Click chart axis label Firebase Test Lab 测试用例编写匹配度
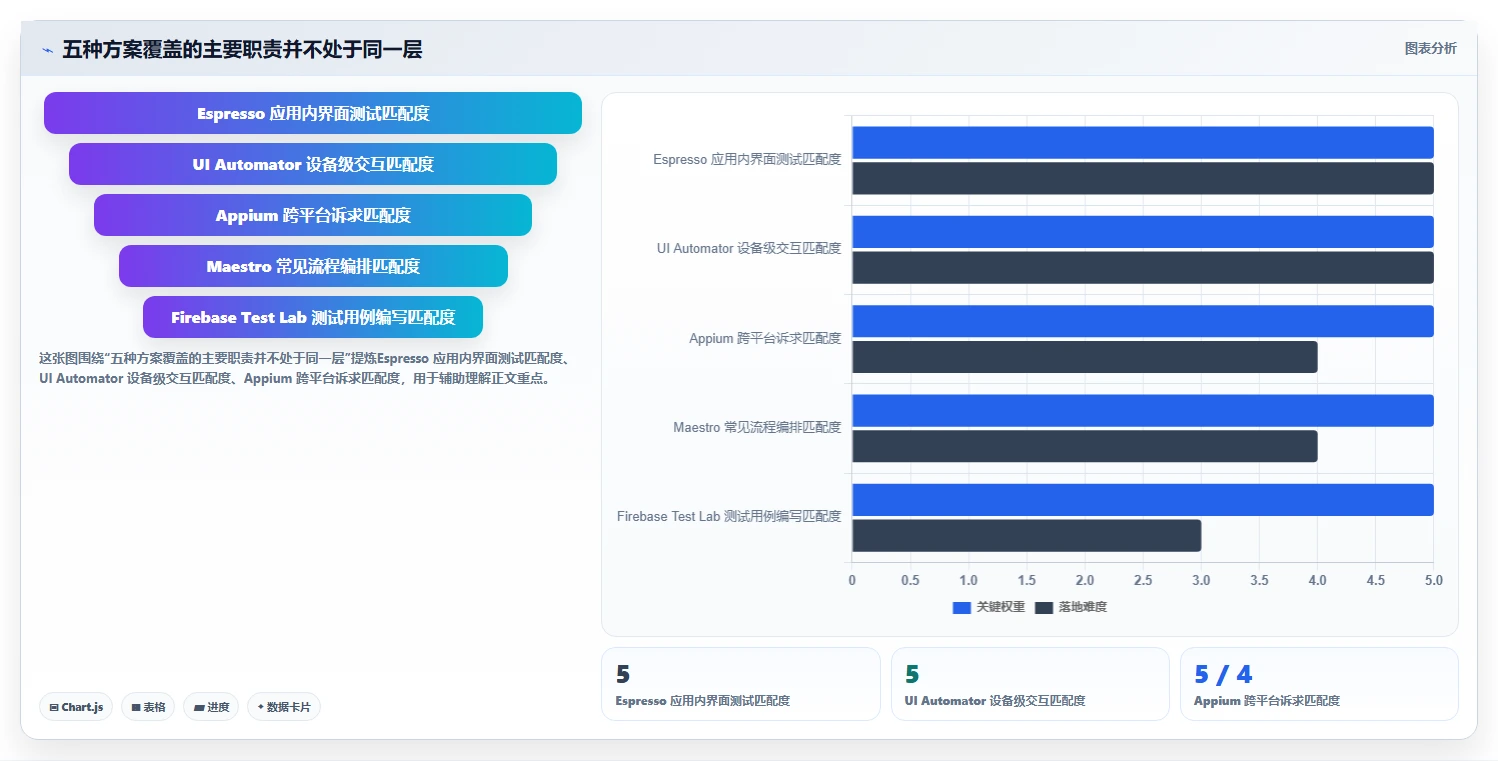Screen dimensions: 1498x761 (729, 516)
